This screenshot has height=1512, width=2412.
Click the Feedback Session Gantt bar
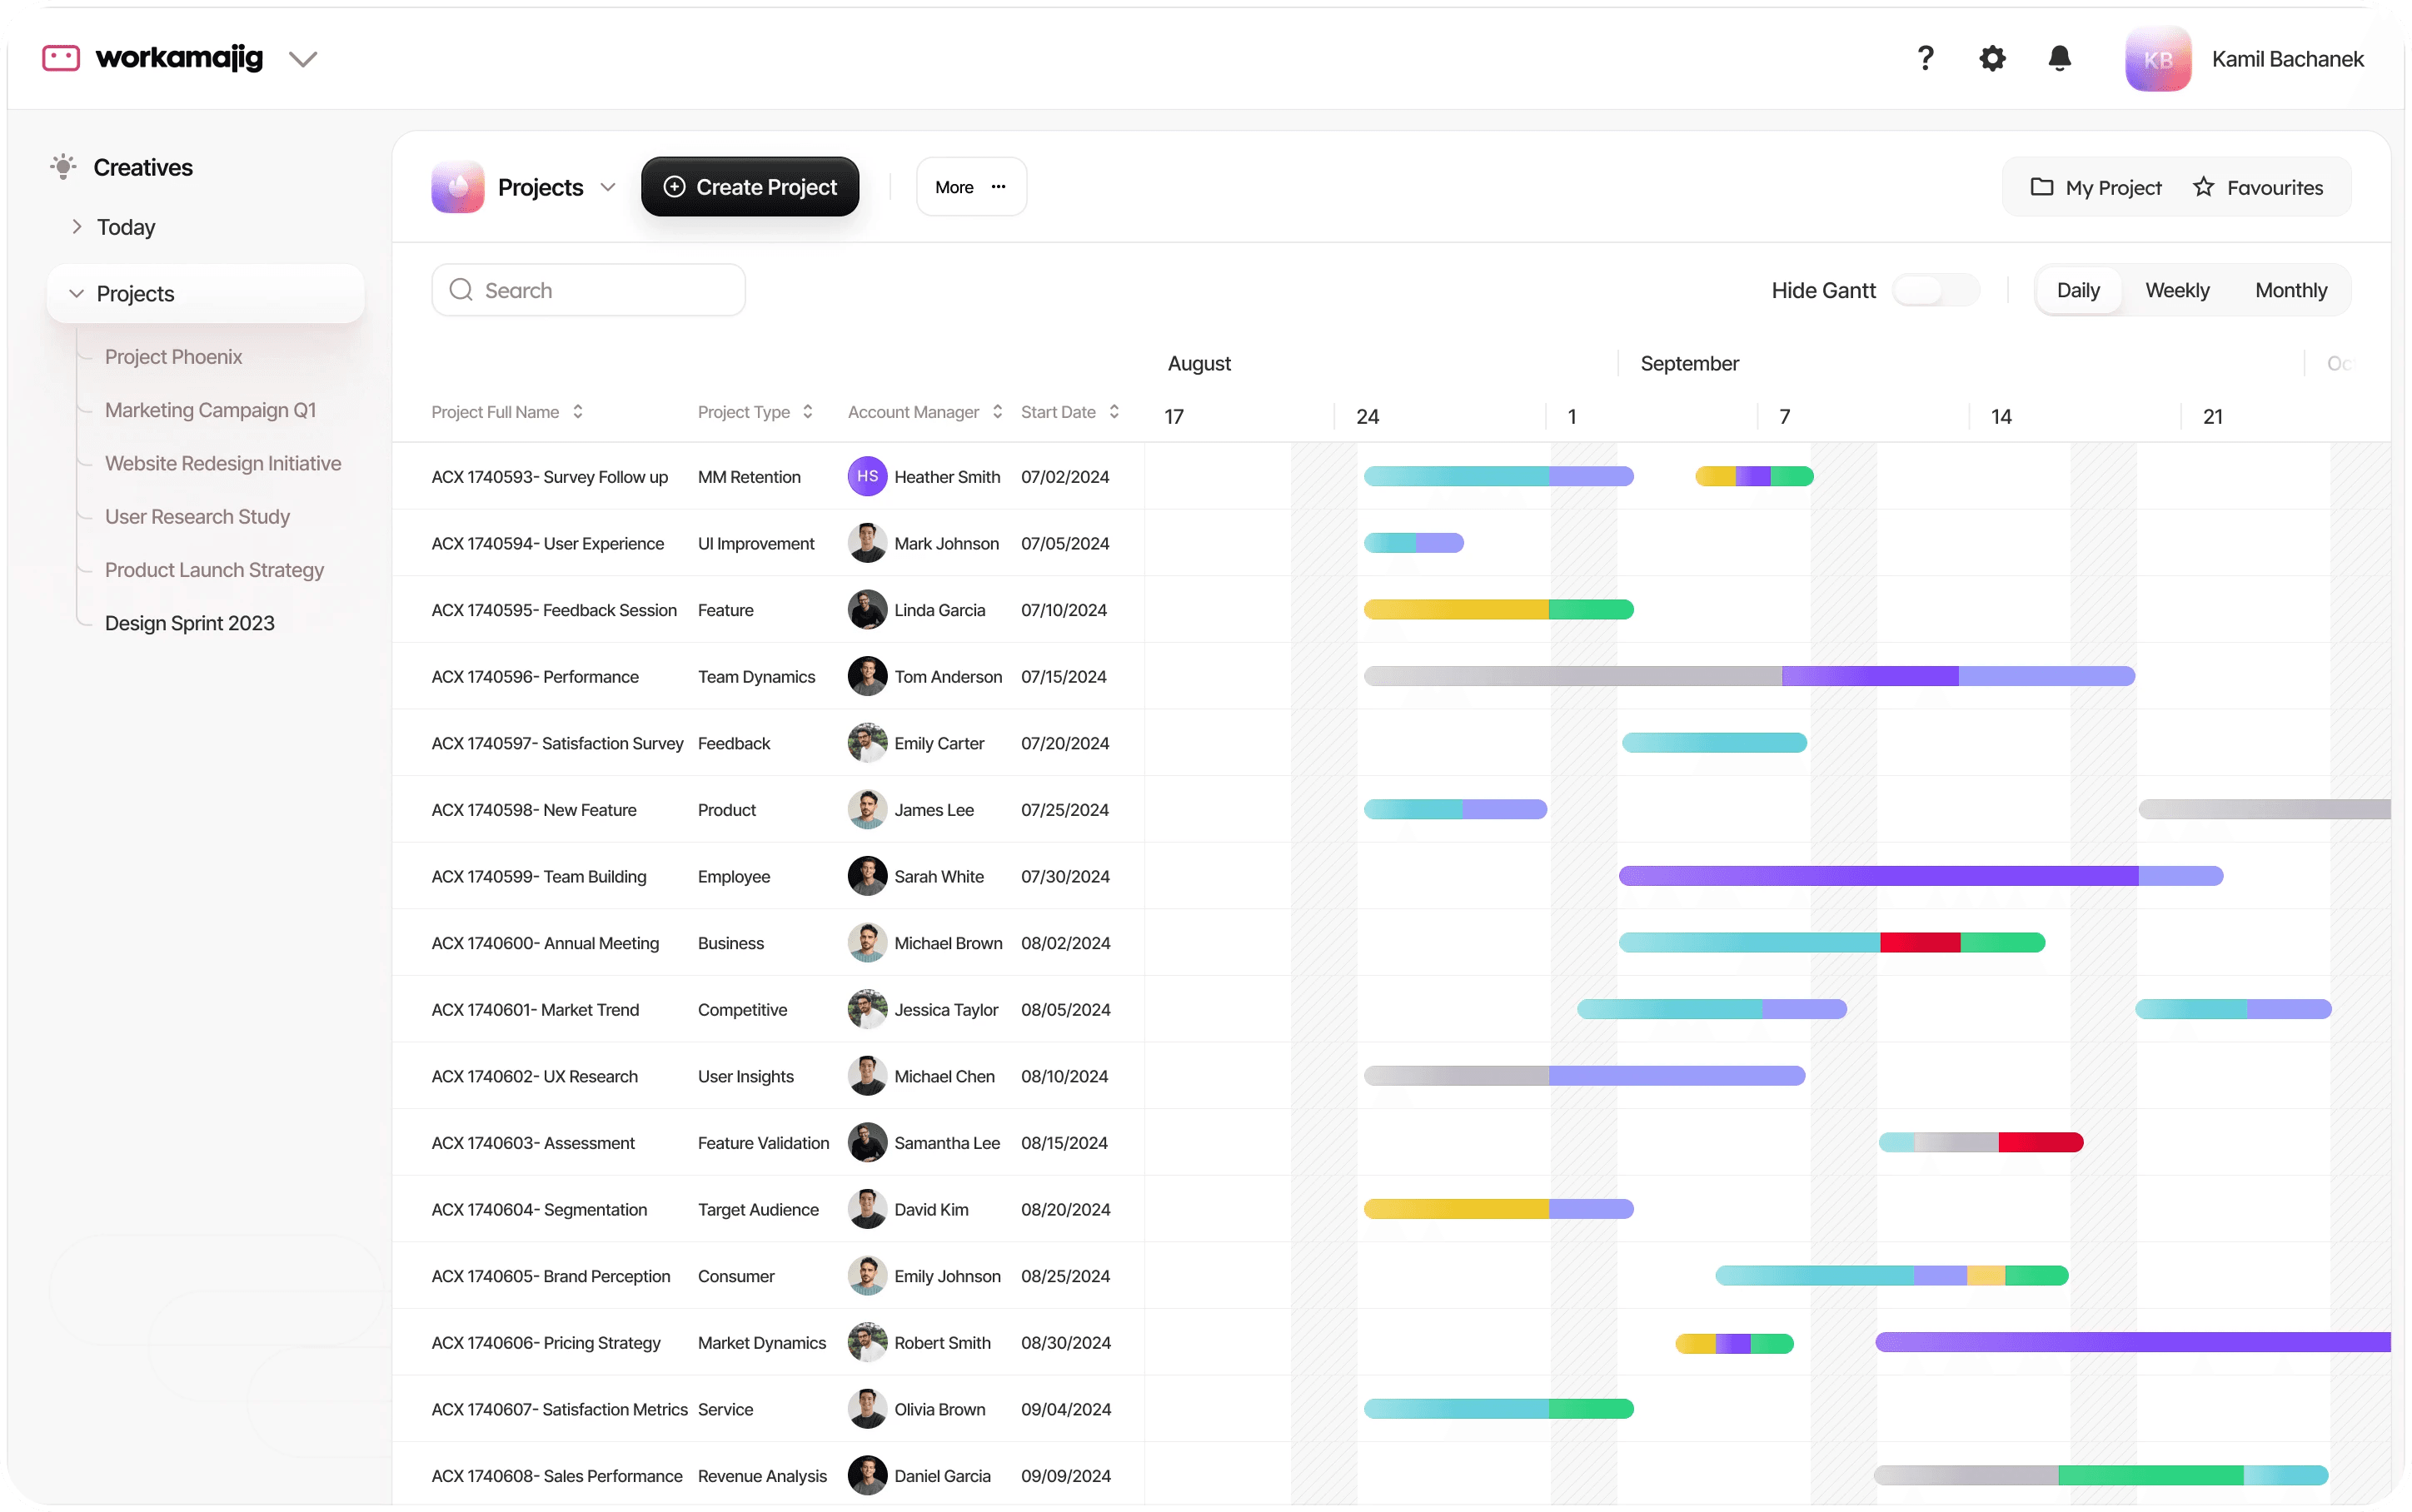point(1498,610)
